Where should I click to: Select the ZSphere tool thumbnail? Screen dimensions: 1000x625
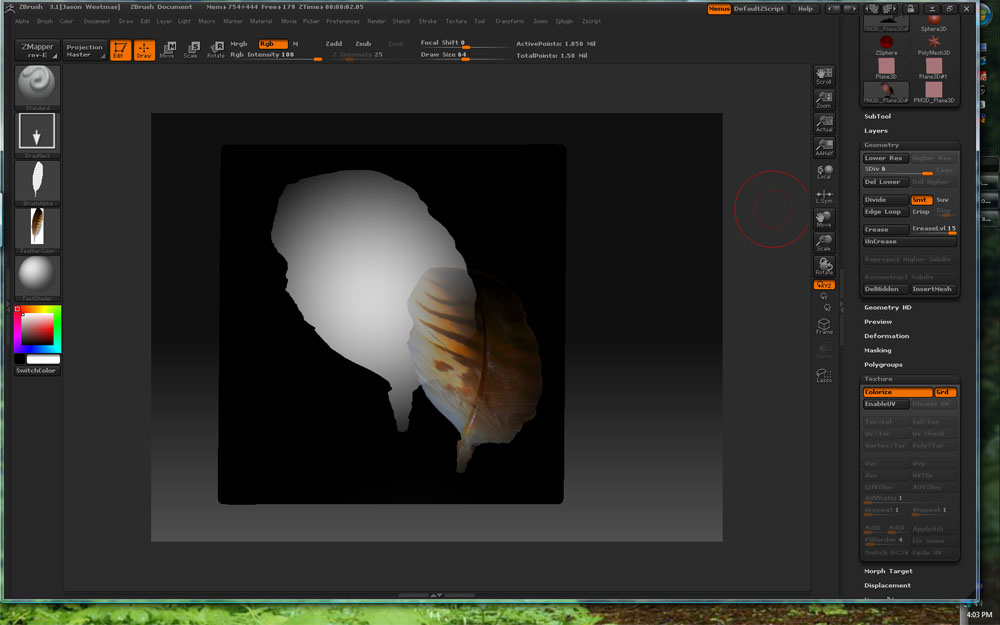point(886,45)
